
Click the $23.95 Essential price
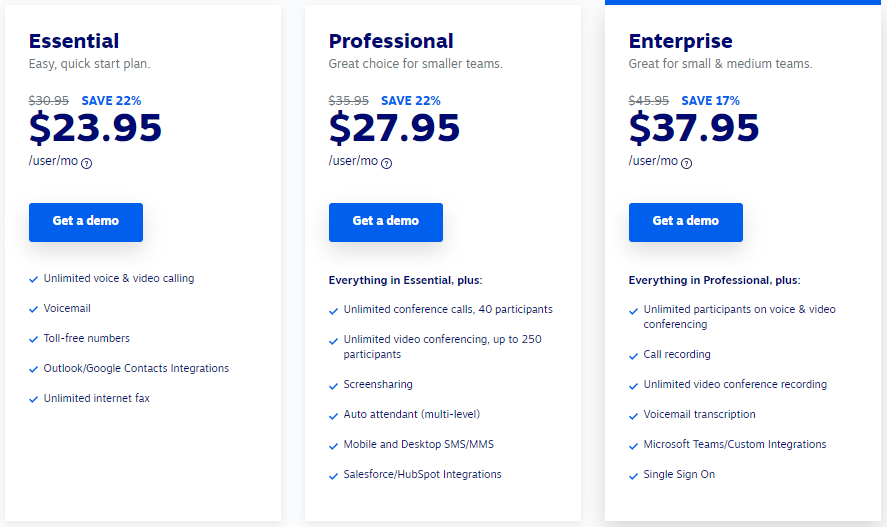95,127
